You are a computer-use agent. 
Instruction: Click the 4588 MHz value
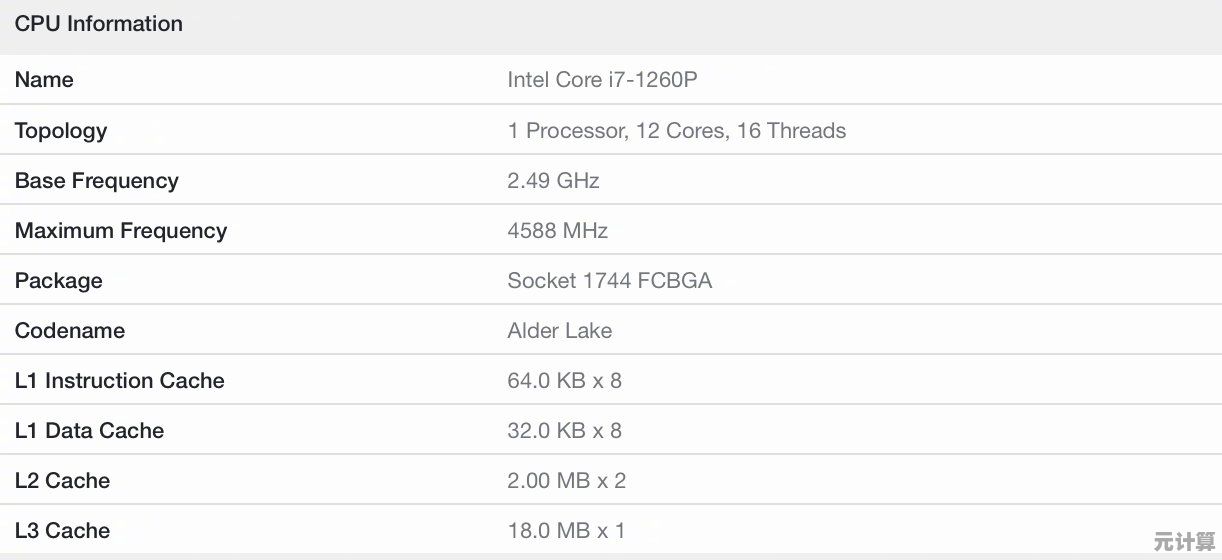tap(557, 231)
